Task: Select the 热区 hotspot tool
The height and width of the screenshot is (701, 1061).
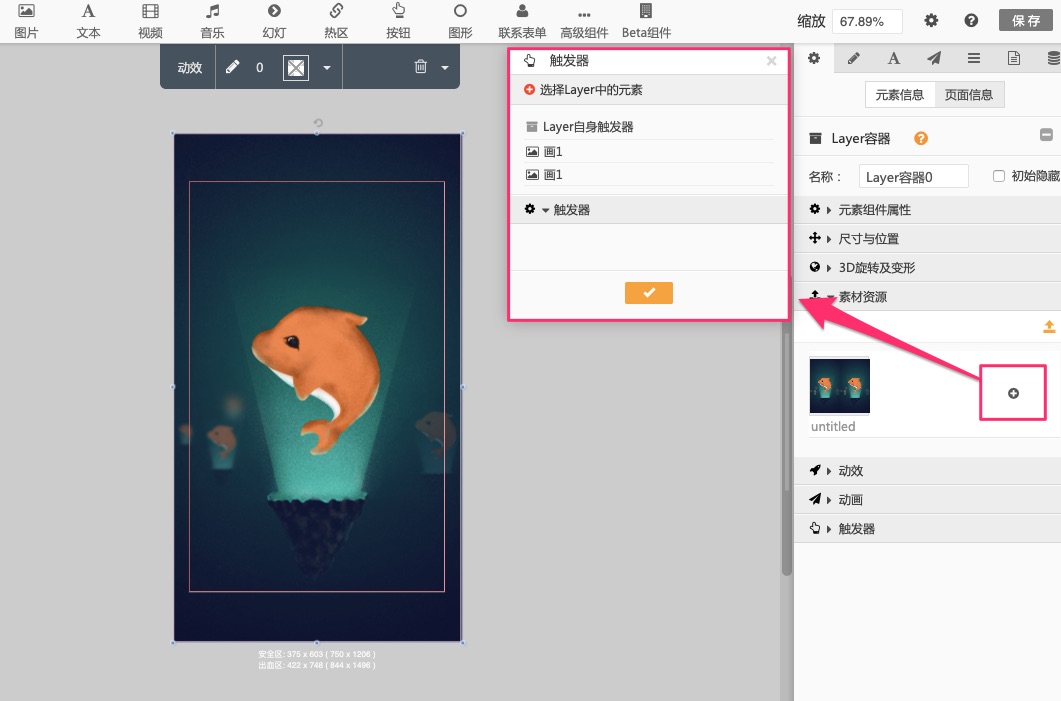Action: [x=336, y=21]
